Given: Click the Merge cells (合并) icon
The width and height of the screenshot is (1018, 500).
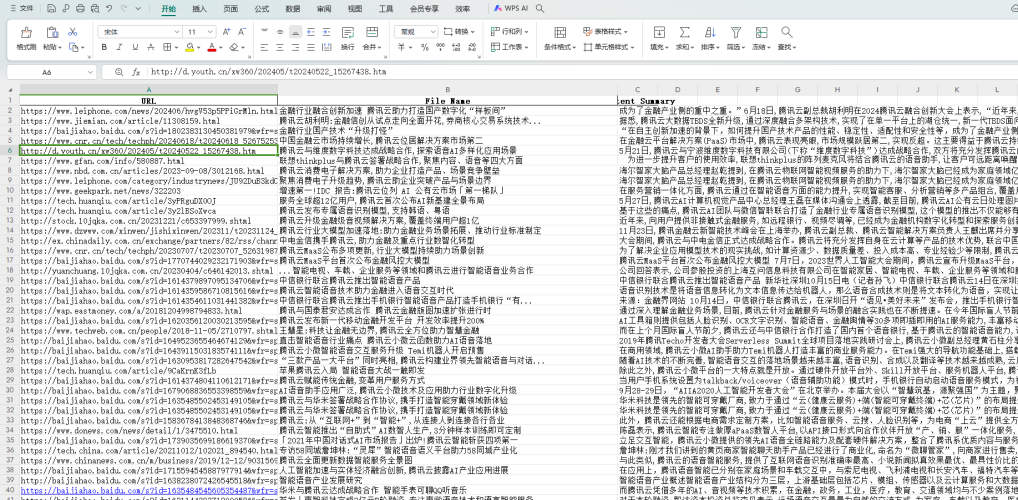Looking at the screenshot, I should (371, 32).
